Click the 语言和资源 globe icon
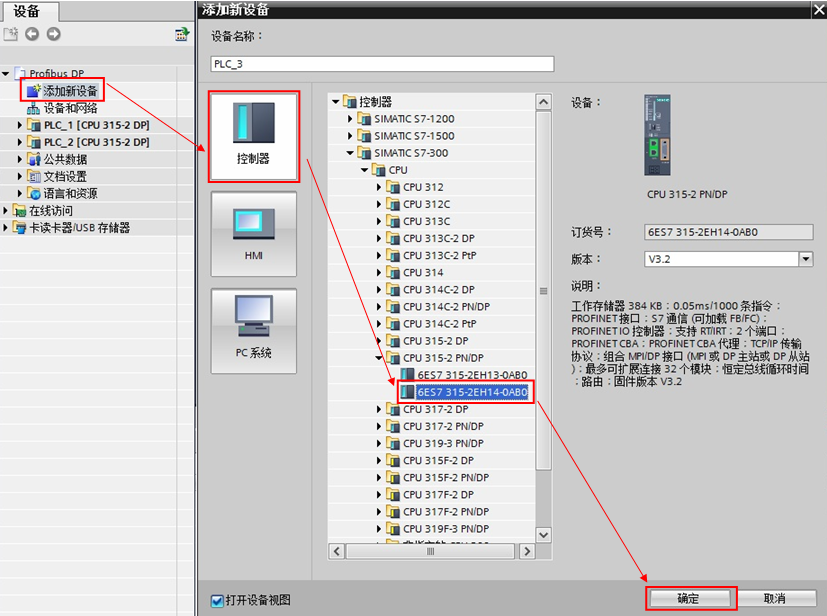 [34, 194]
